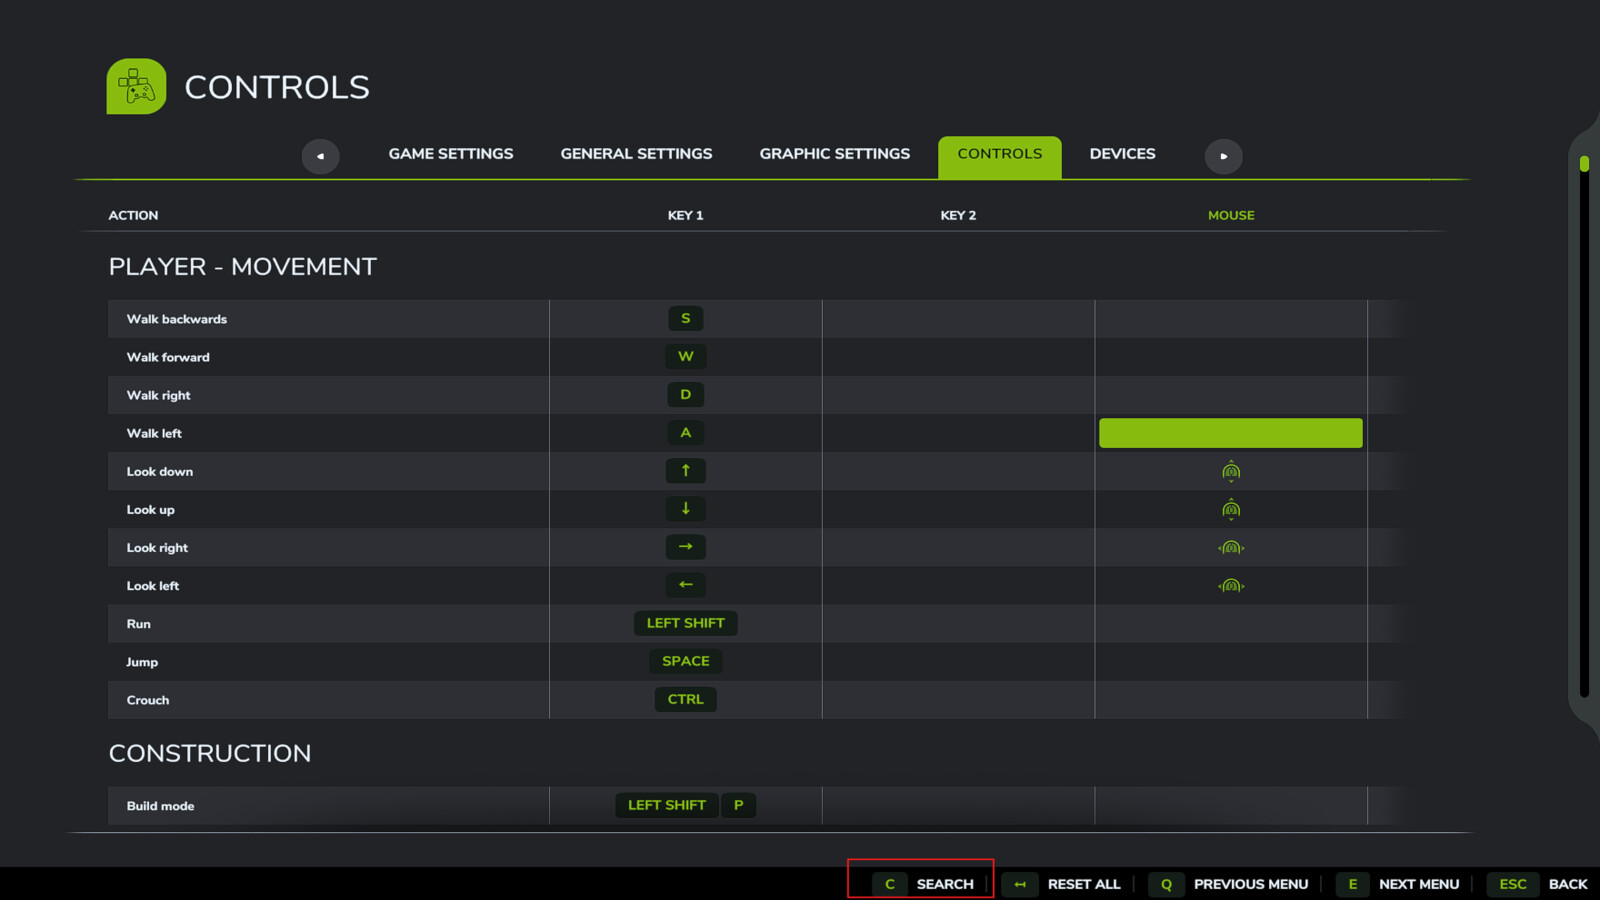Click up-arrow key binding for Look down
Viewport: 1600px width, 900px height.
pyautogui.click(x=686, y=471)
